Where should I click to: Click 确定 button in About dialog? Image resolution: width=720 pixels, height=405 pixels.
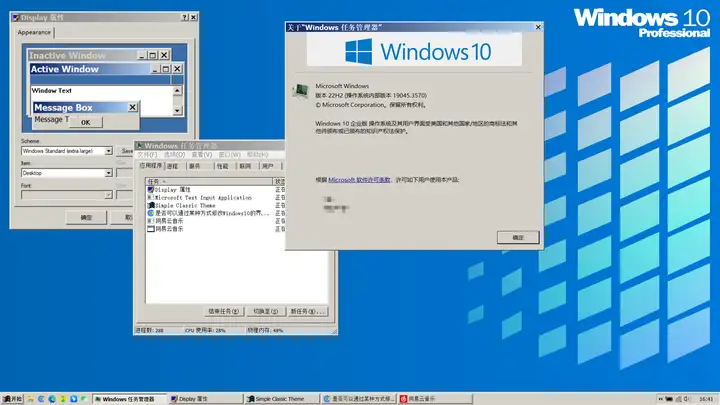[518, 237]
